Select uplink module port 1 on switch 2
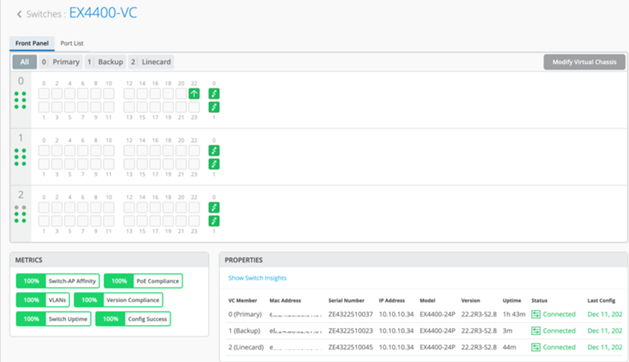 [x=214, y=221]
